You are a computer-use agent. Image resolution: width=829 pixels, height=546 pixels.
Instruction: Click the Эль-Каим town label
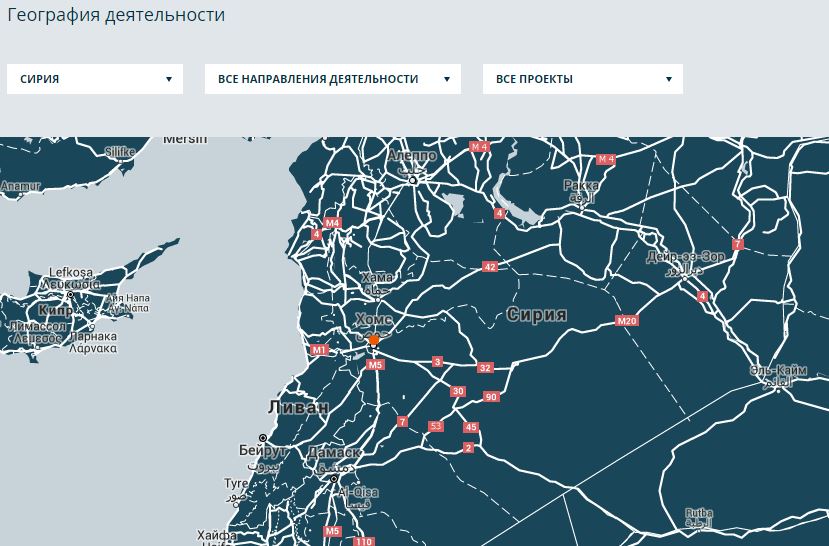[x=778, y=370]
